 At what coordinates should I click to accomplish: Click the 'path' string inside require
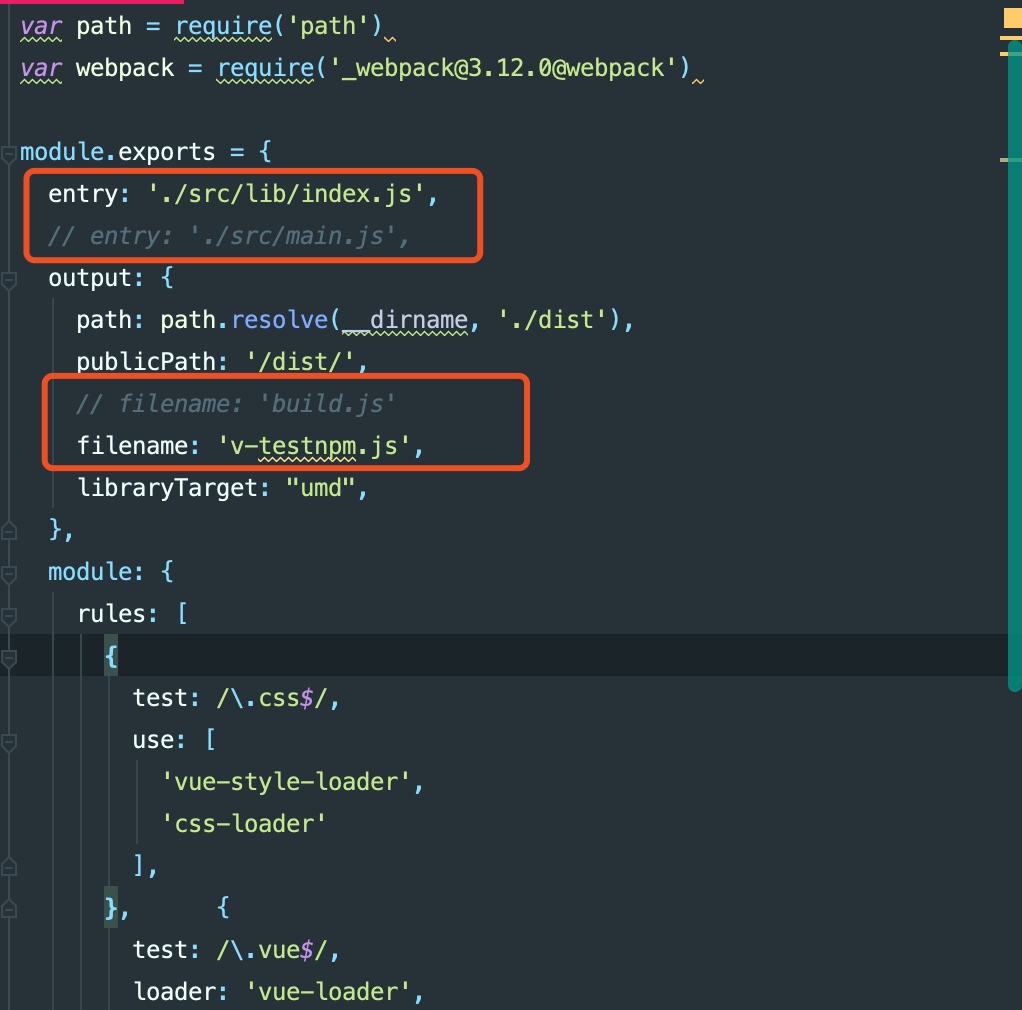(x=328, y=27)
